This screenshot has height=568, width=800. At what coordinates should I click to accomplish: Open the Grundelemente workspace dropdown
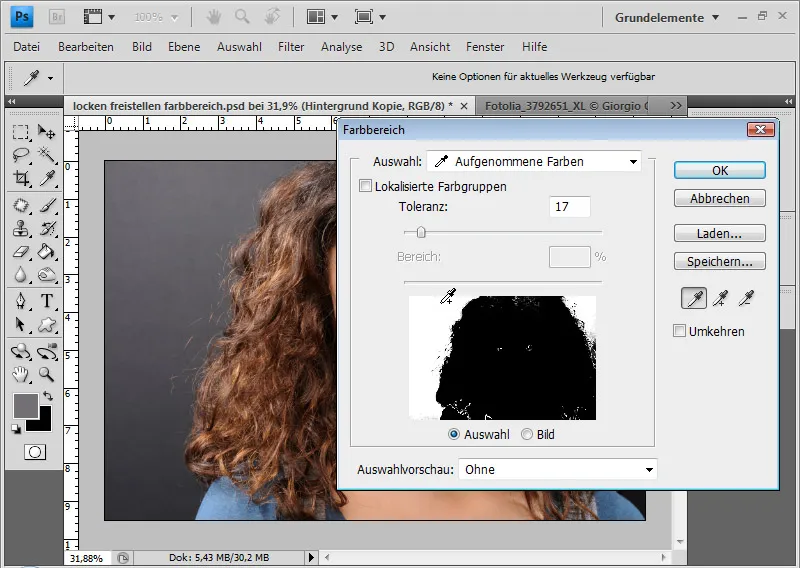coord(666,17)
